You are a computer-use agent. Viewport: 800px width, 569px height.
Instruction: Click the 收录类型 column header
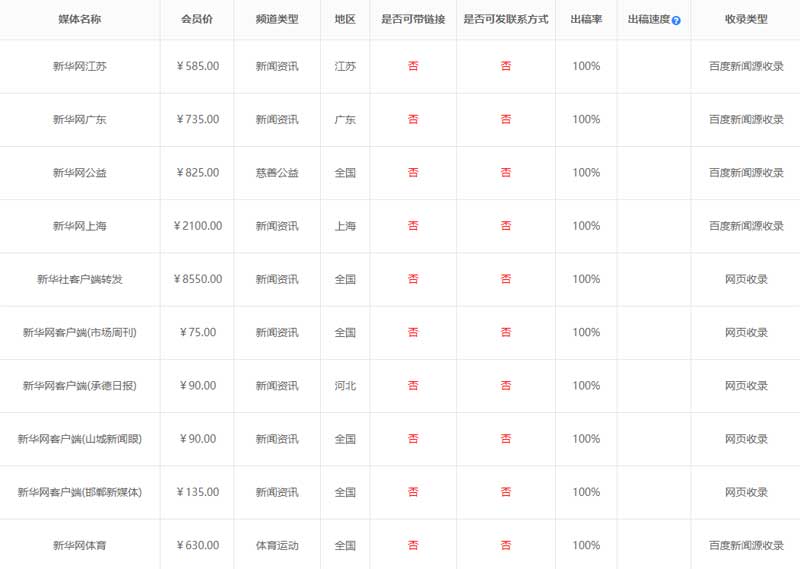(x=746, y=19)
